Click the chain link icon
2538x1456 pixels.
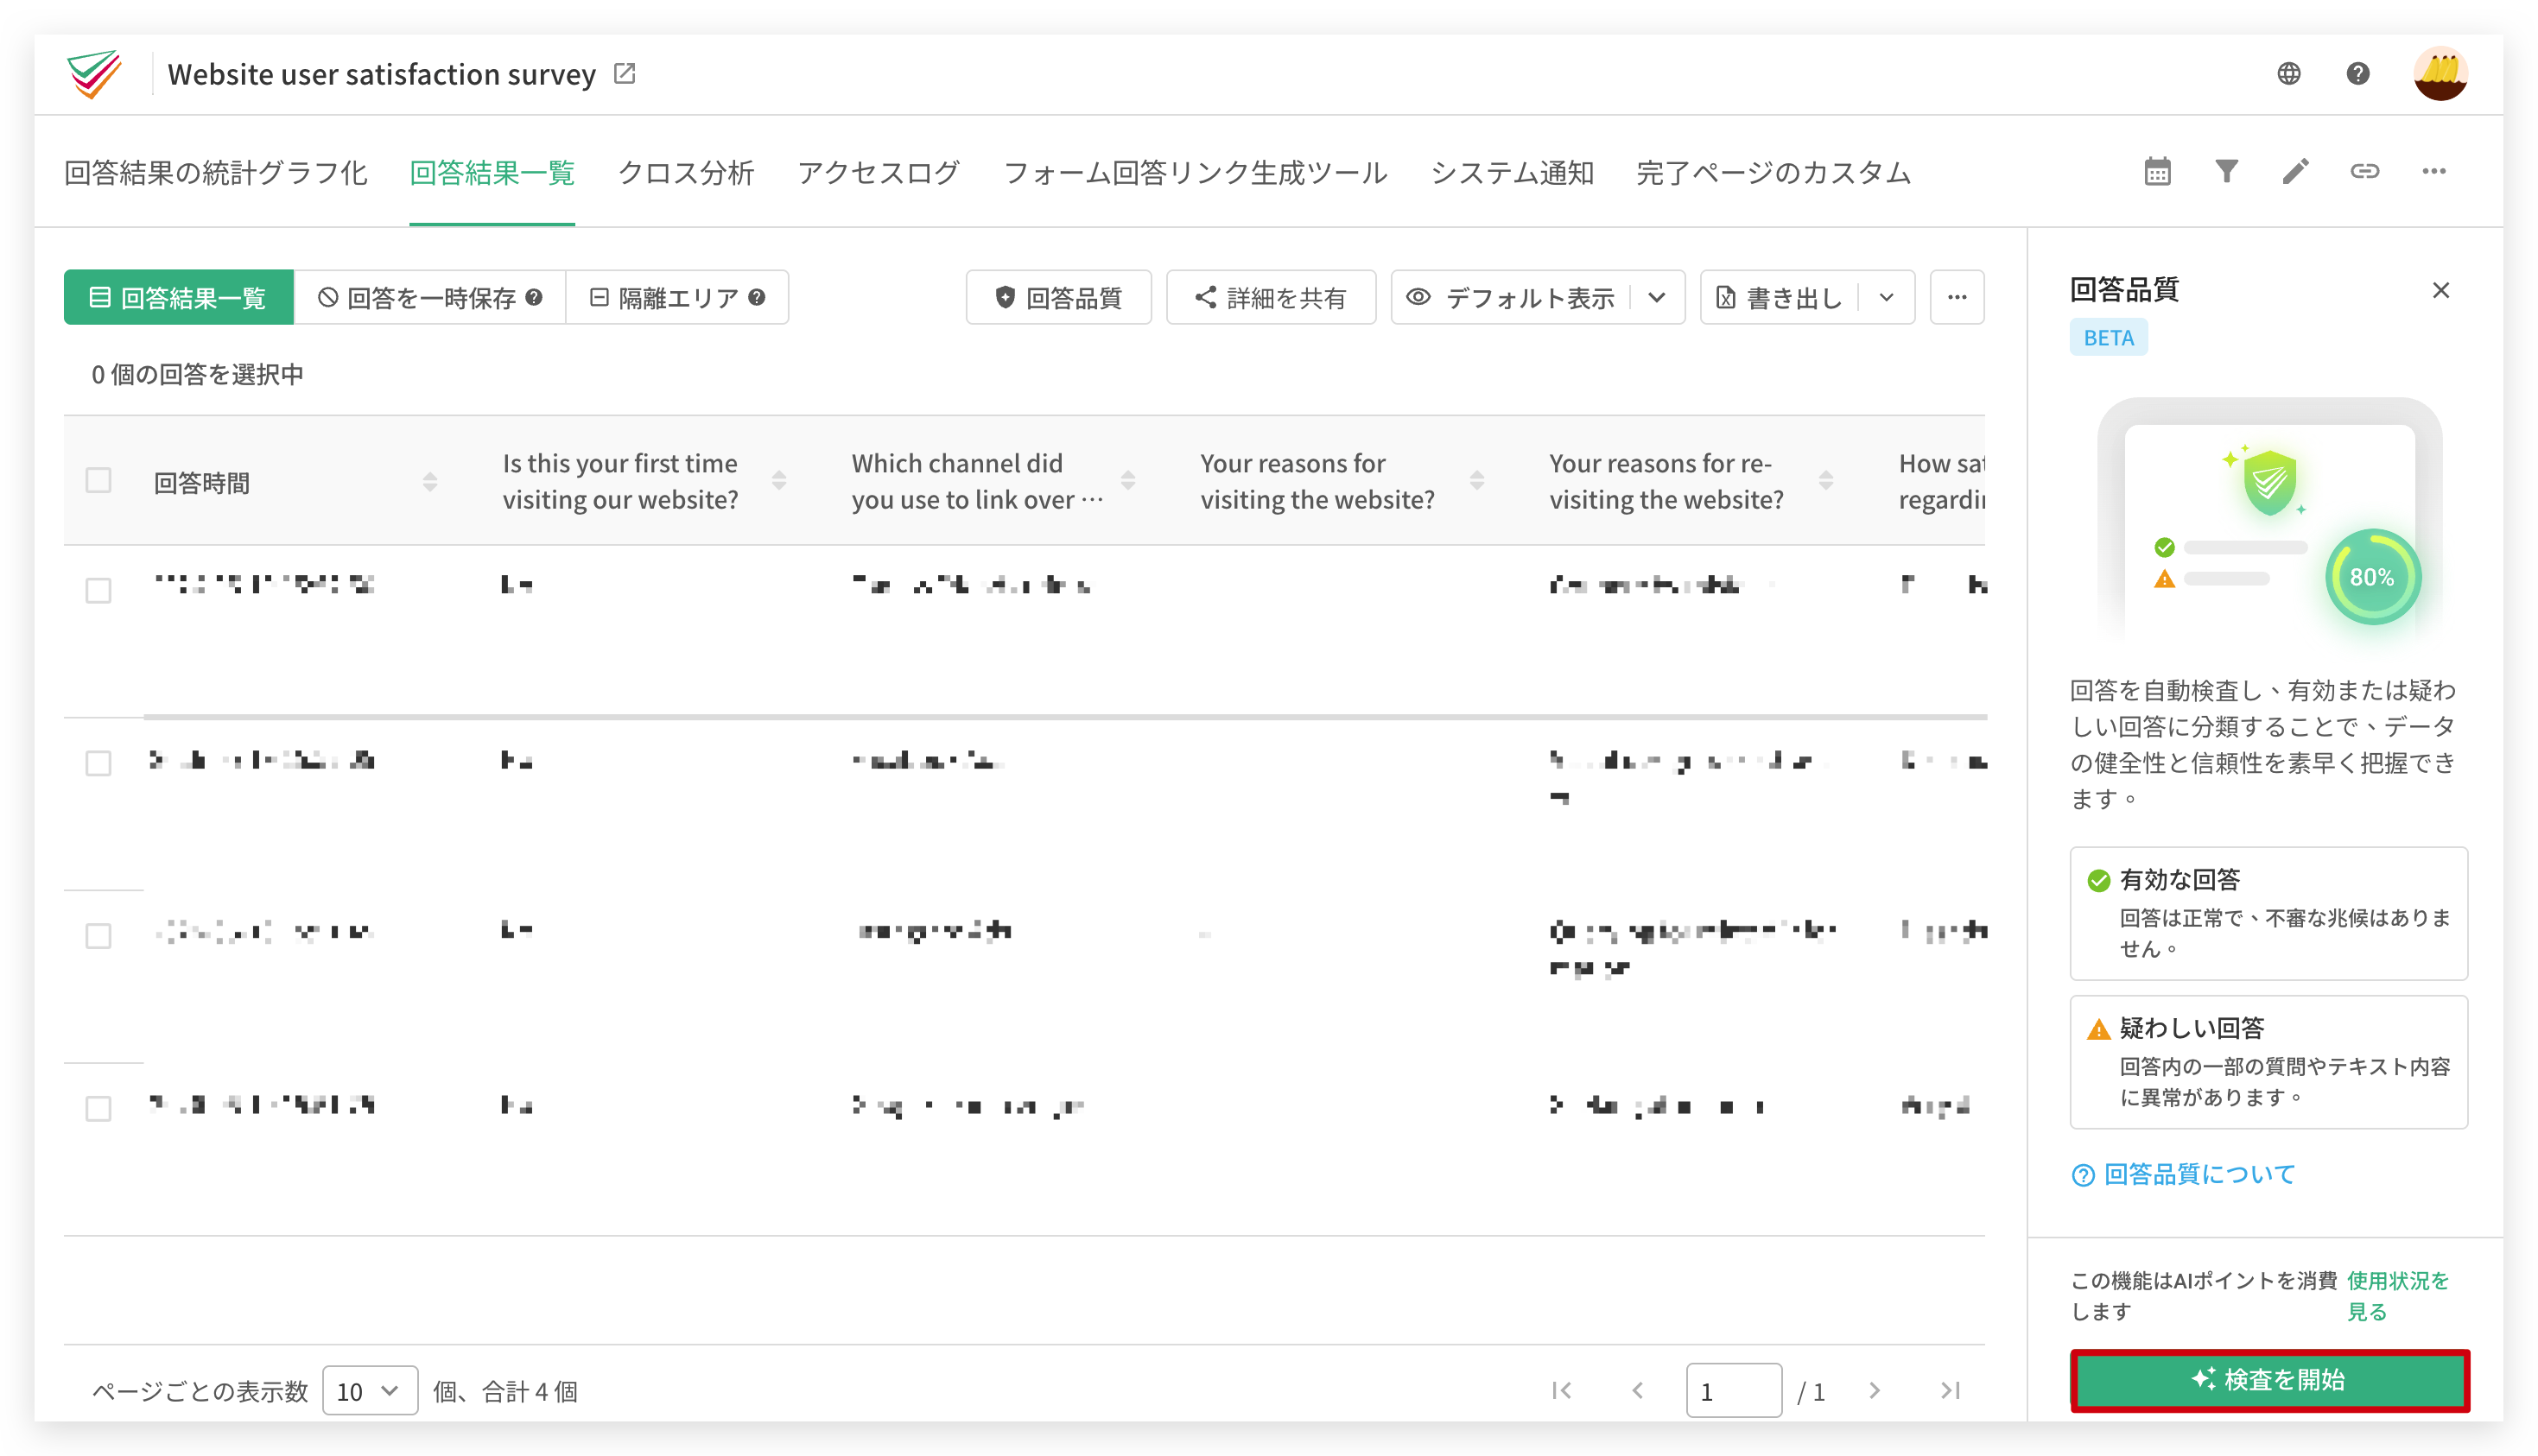point(2365,171)
